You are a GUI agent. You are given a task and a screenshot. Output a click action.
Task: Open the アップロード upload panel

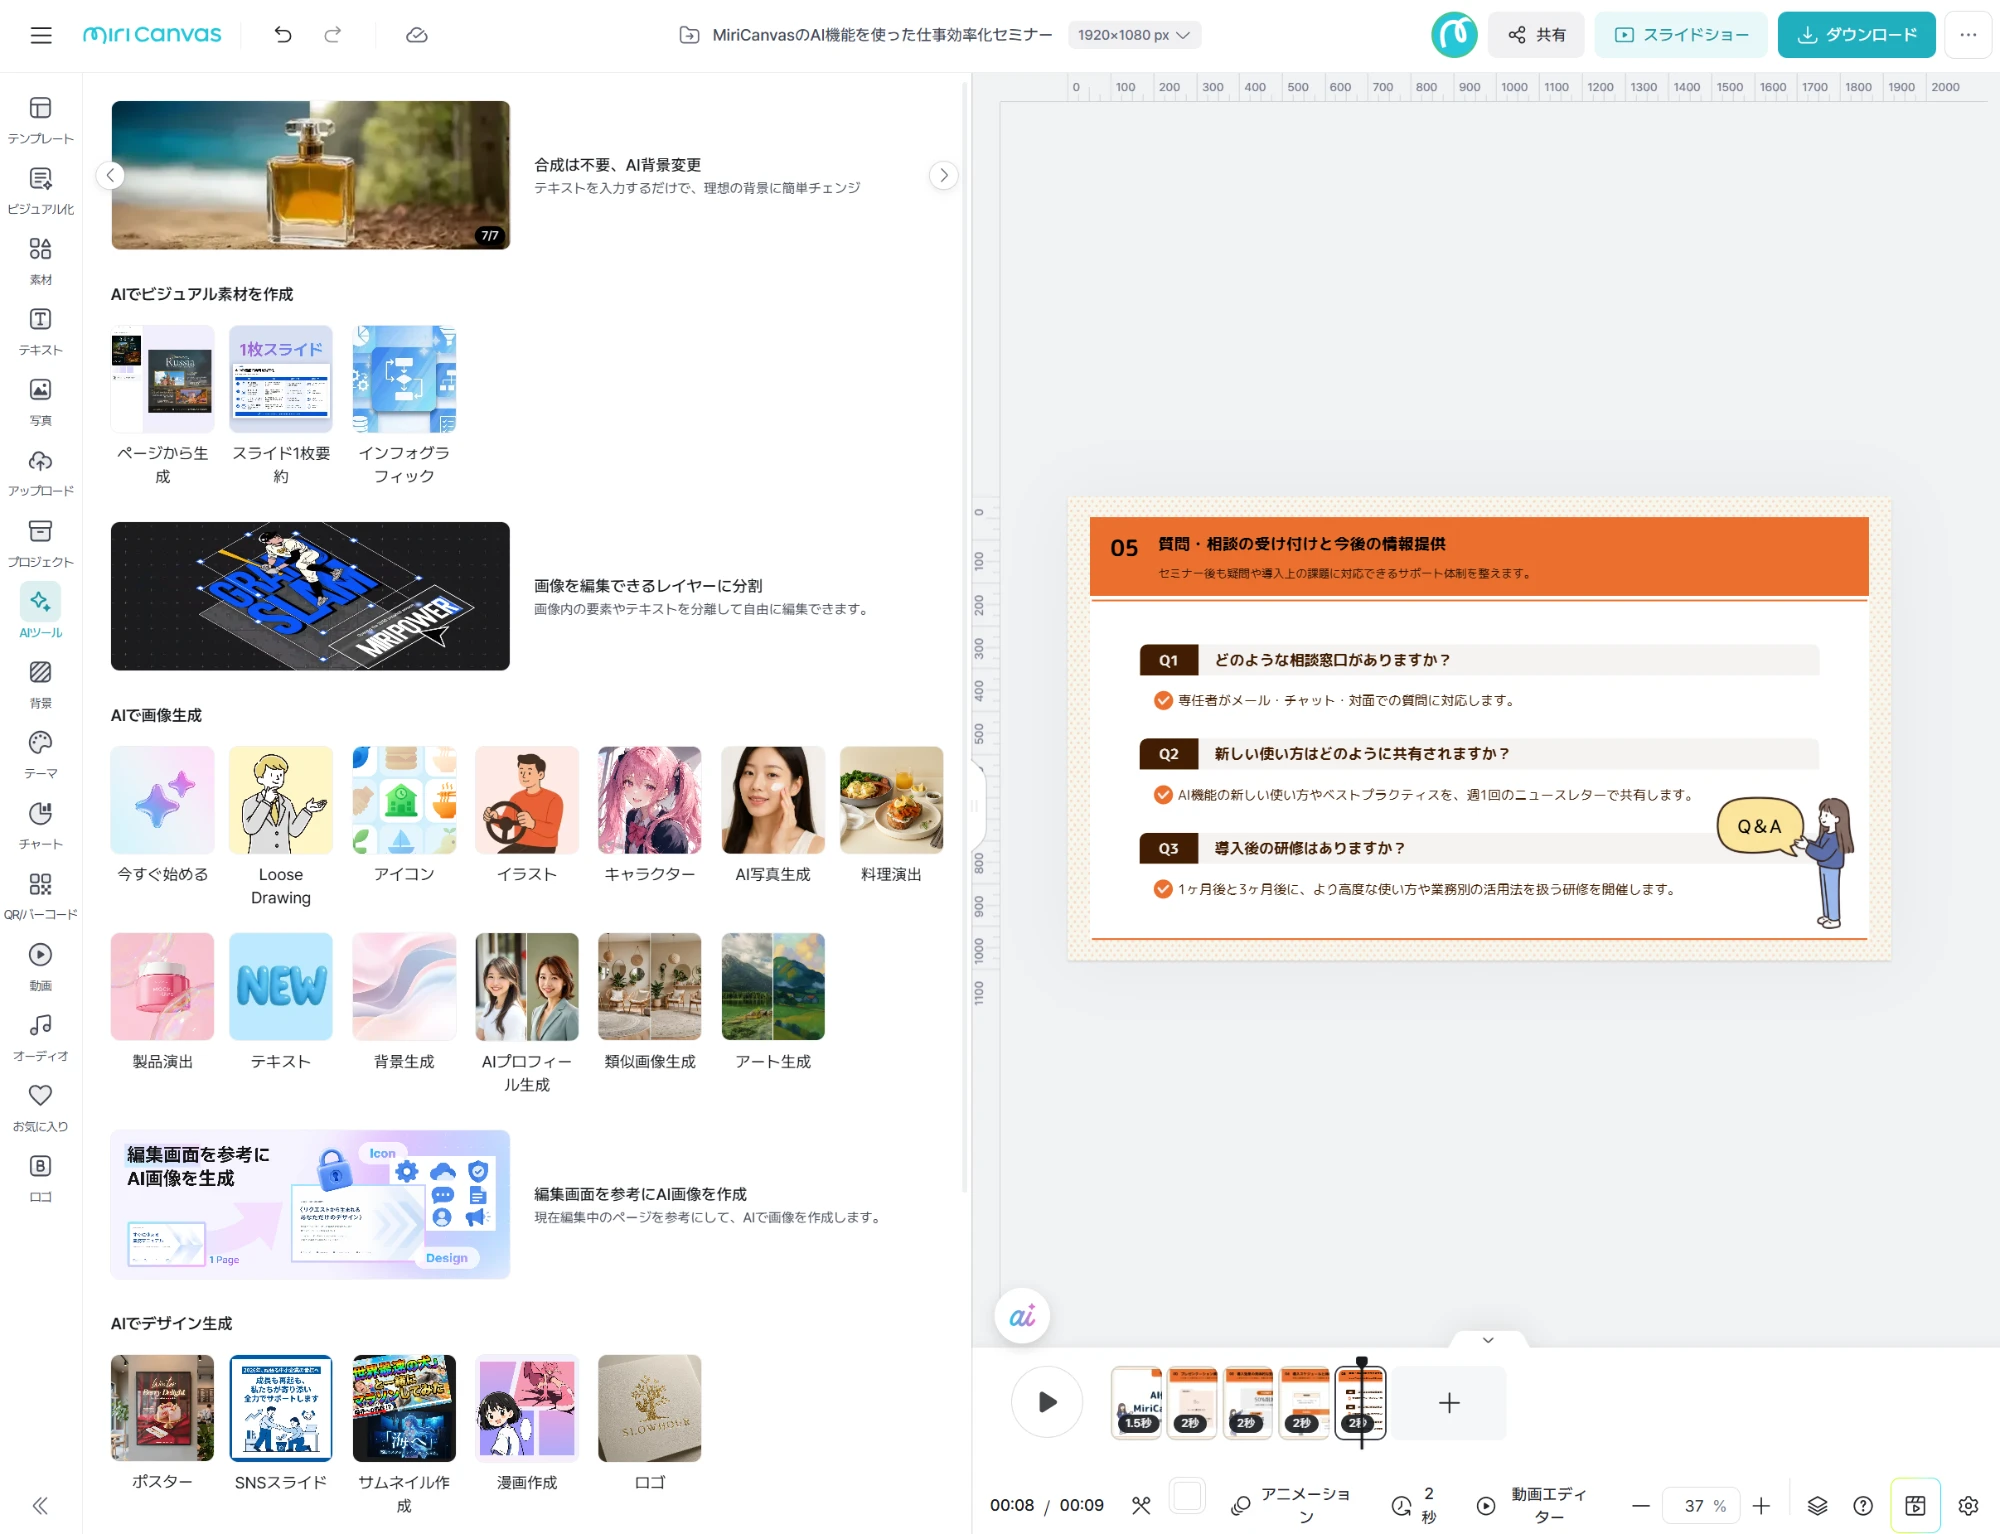pyautogui.click(x=41, y=473)
